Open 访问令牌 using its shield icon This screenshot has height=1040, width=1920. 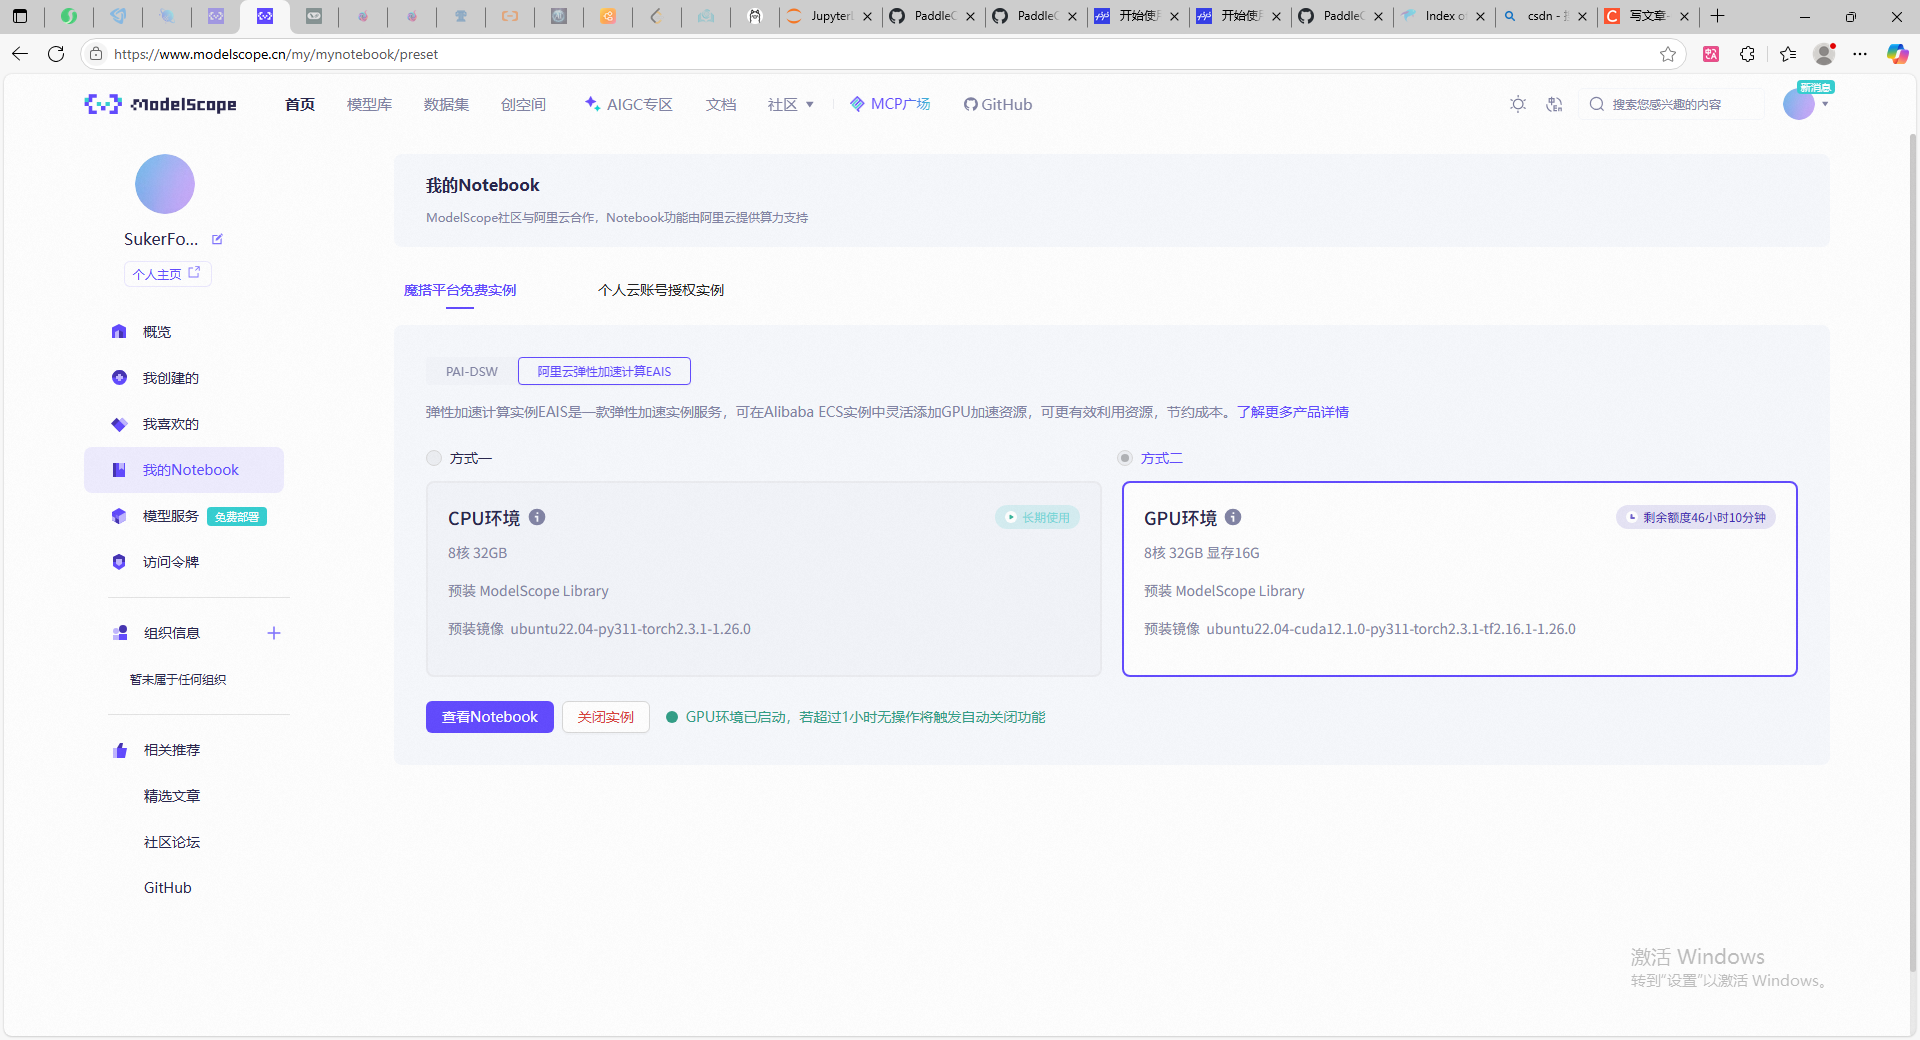point(119,561)
